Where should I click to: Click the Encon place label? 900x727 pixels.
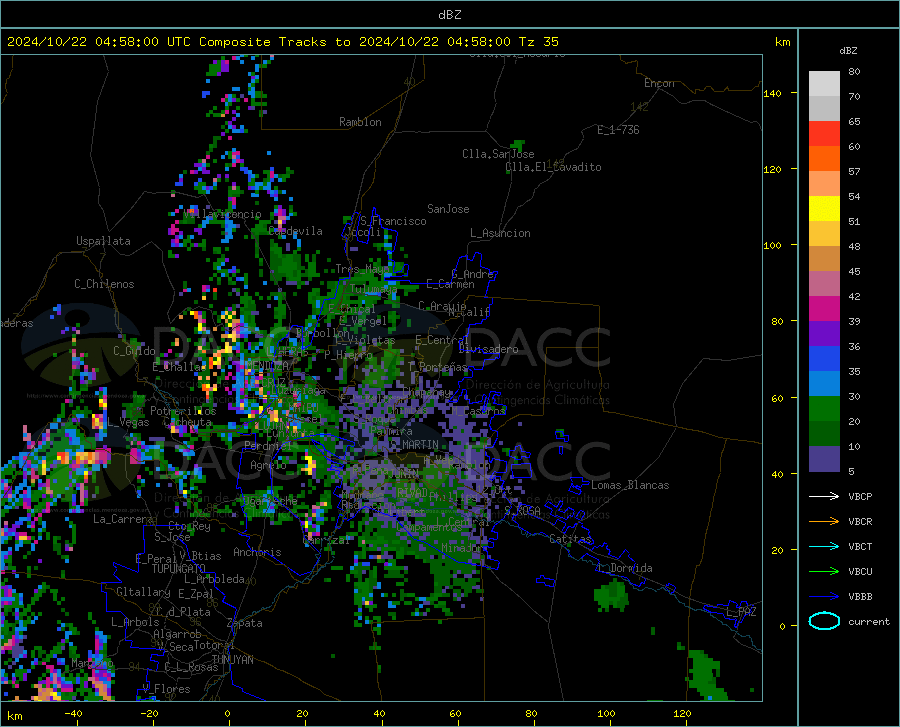point(659,83)
